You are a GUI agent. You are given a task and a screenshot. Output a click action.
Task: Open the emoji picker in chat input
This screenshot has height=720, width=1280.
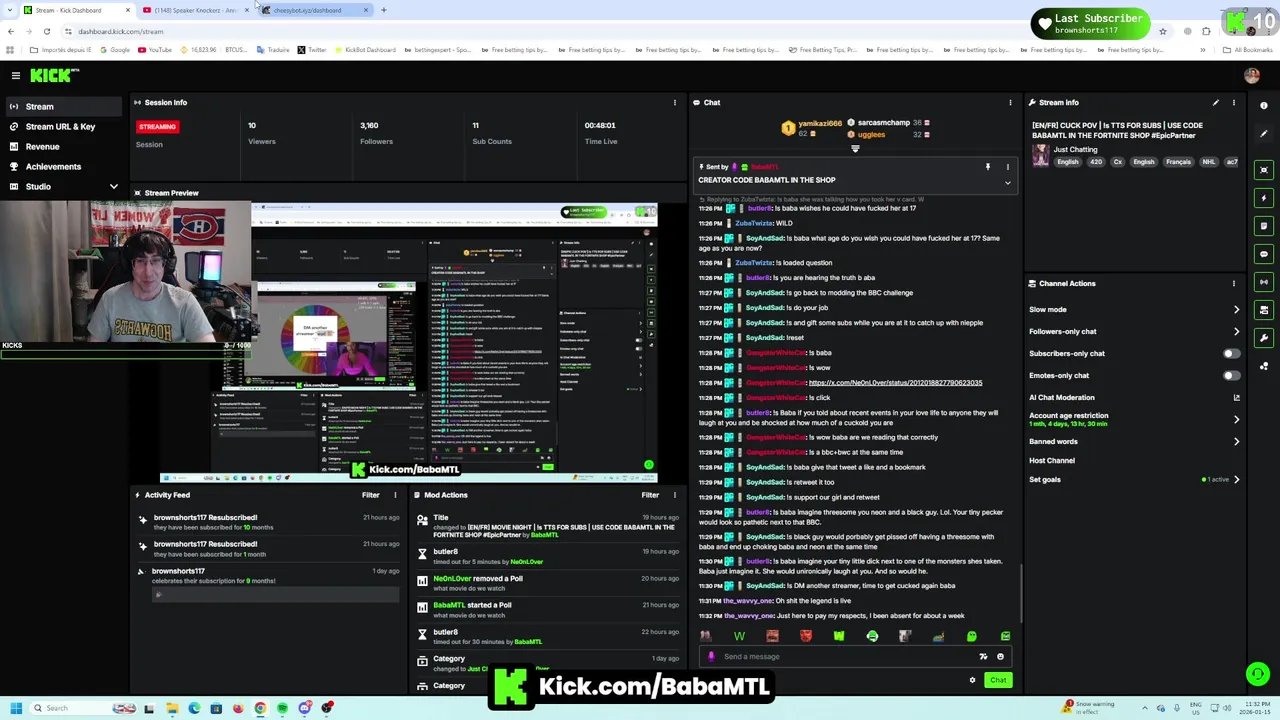1000,657
